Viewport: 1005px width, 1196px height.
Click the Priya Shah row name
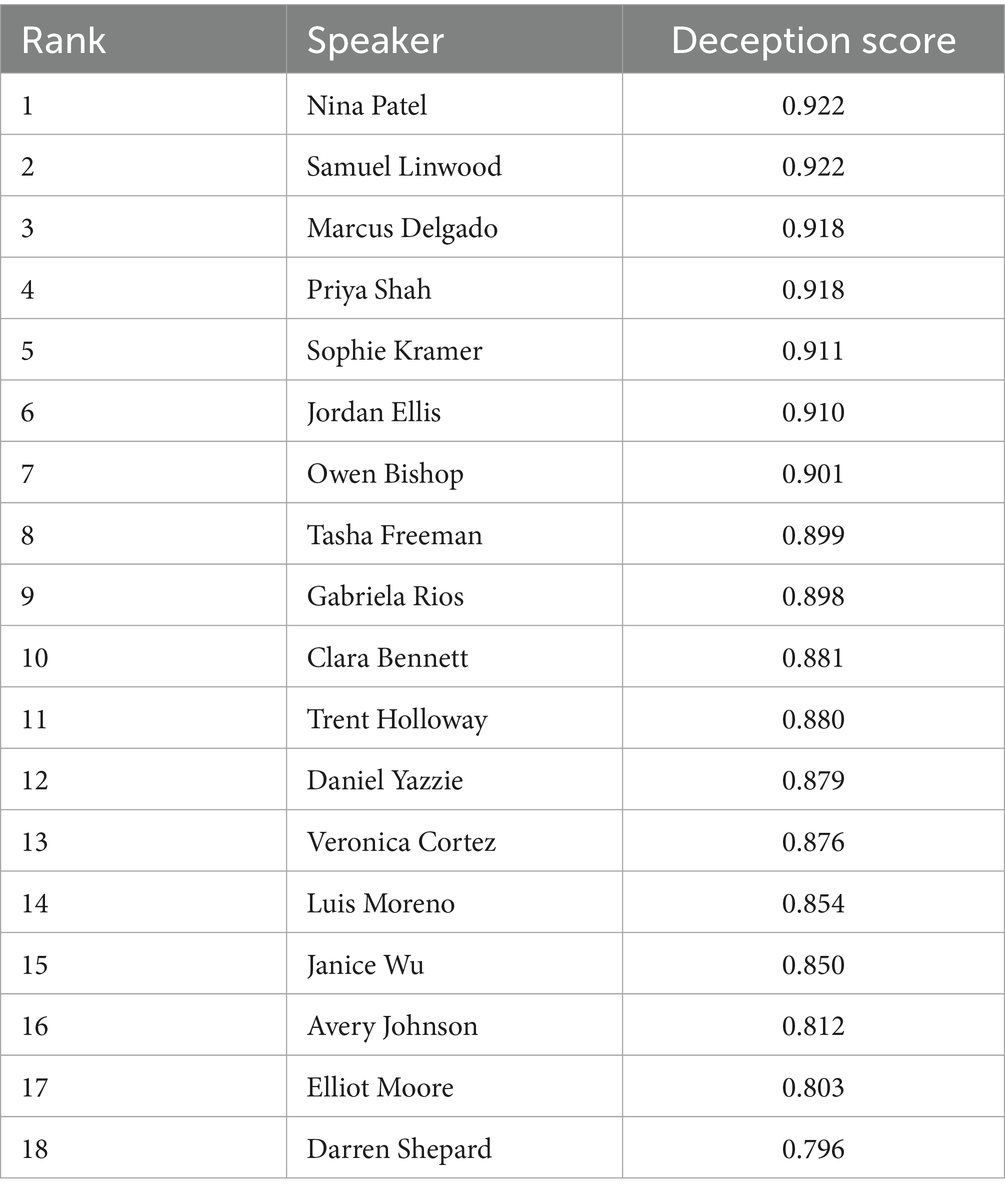pos(369,290)
